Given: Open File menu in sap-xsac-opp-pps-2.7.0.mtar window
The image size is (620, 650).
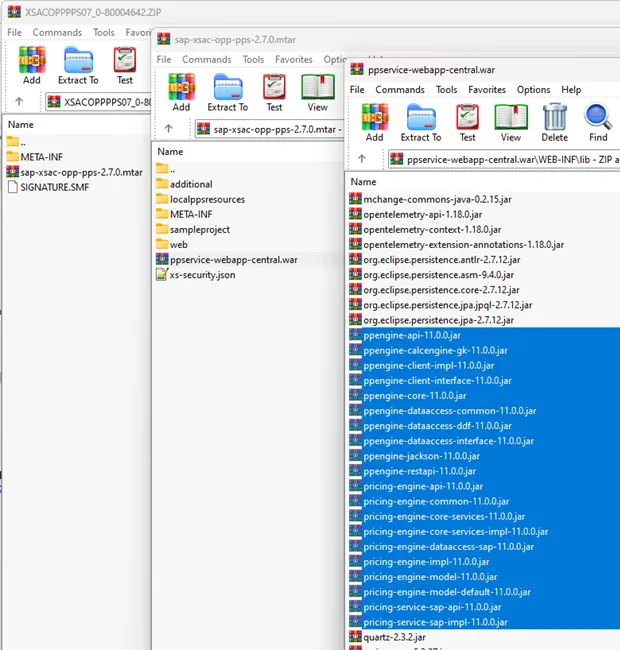Looking at the screenshot, I should coord(164,59).
